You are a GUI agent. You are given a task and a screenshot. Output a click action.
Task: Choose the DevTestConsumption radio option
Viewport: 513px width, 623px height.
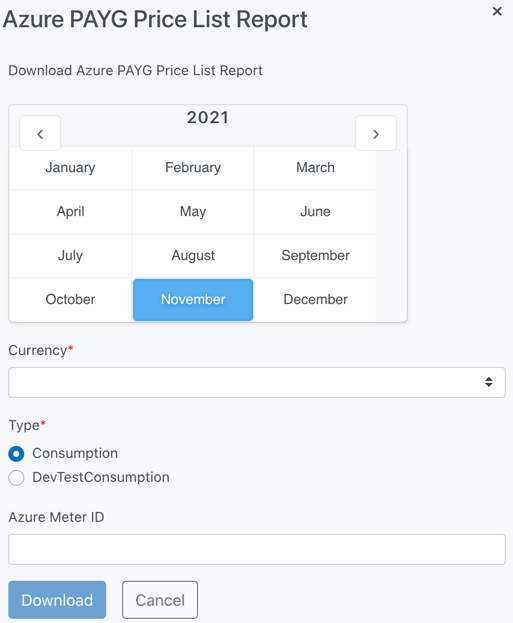(x=16, y=478)
